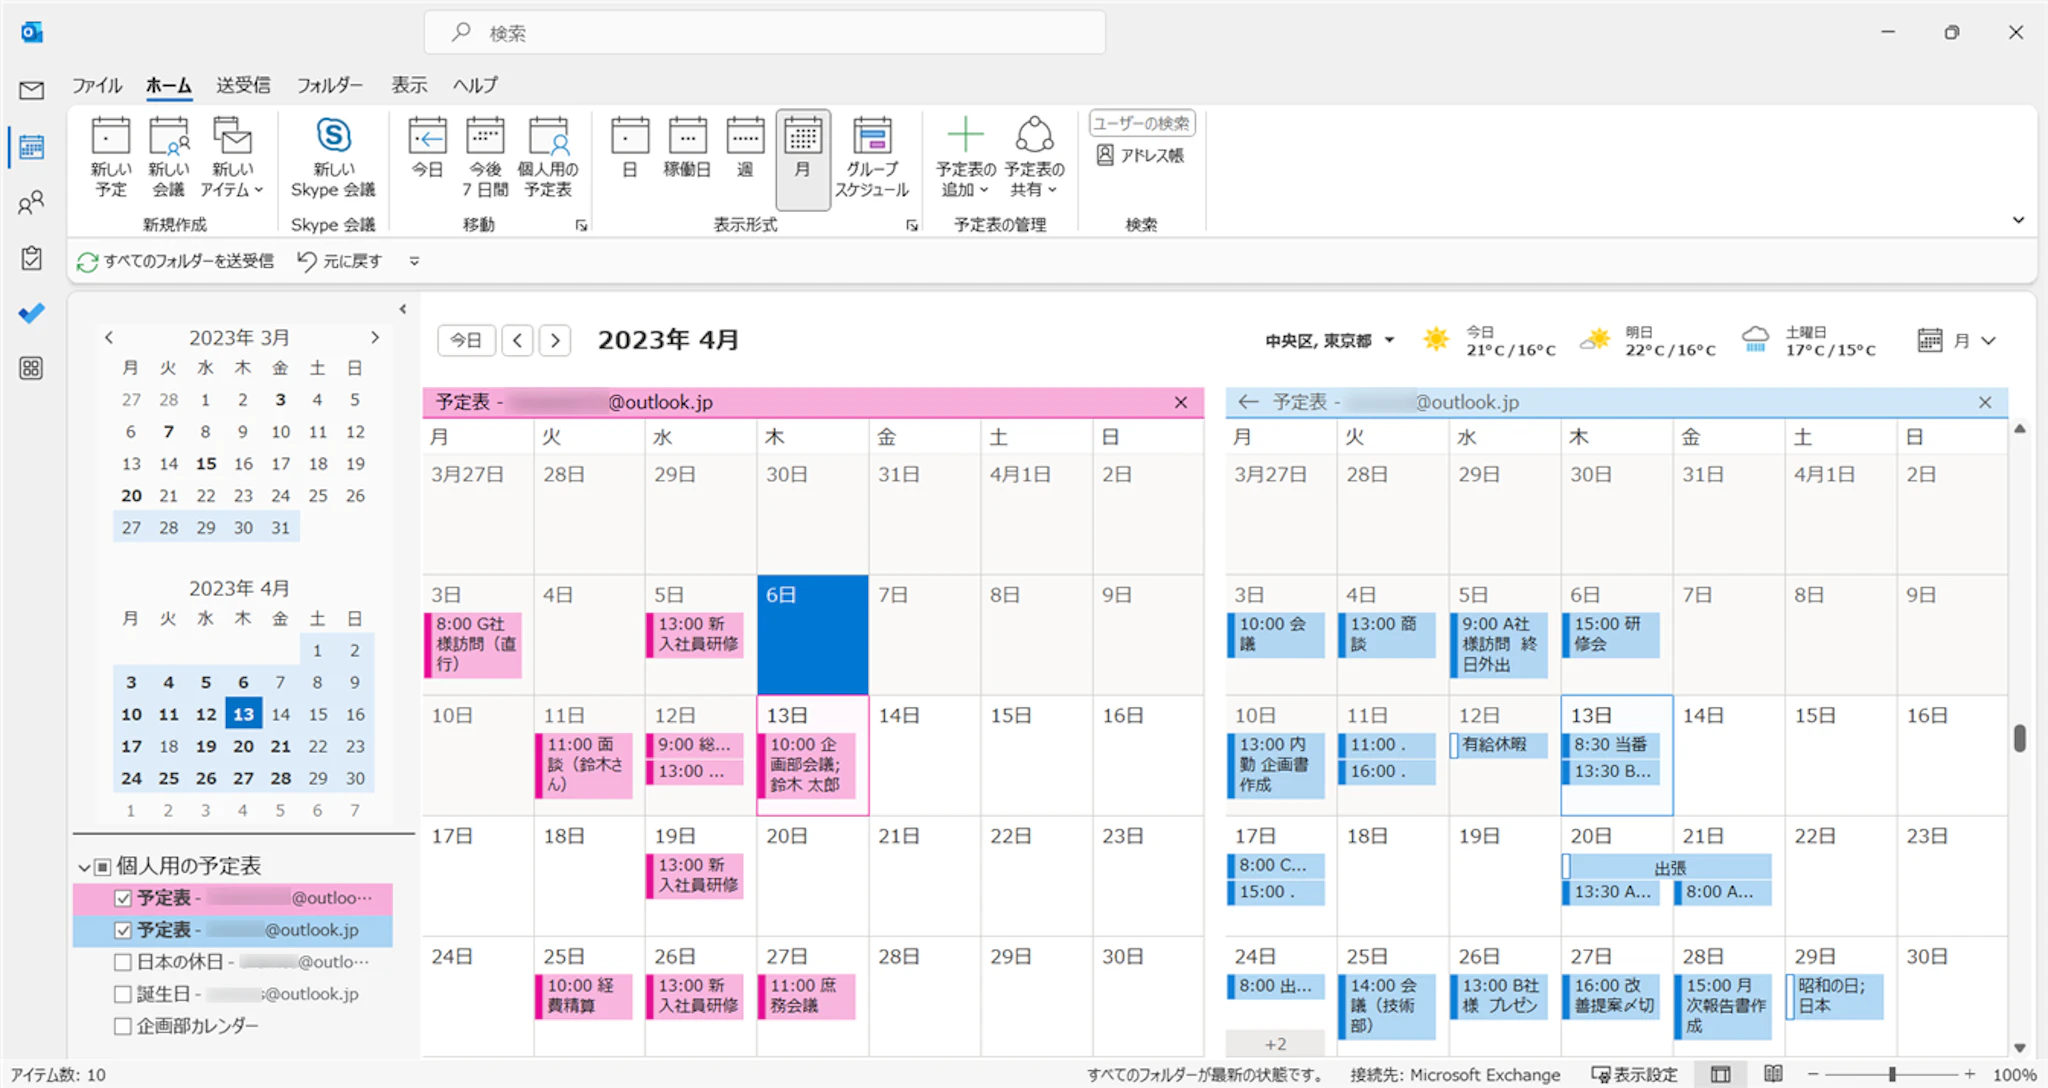The image size is (2048, 1088).
Task: Click the 検索 search box at top
Action: pyautogui.click(x=765, y=33)
